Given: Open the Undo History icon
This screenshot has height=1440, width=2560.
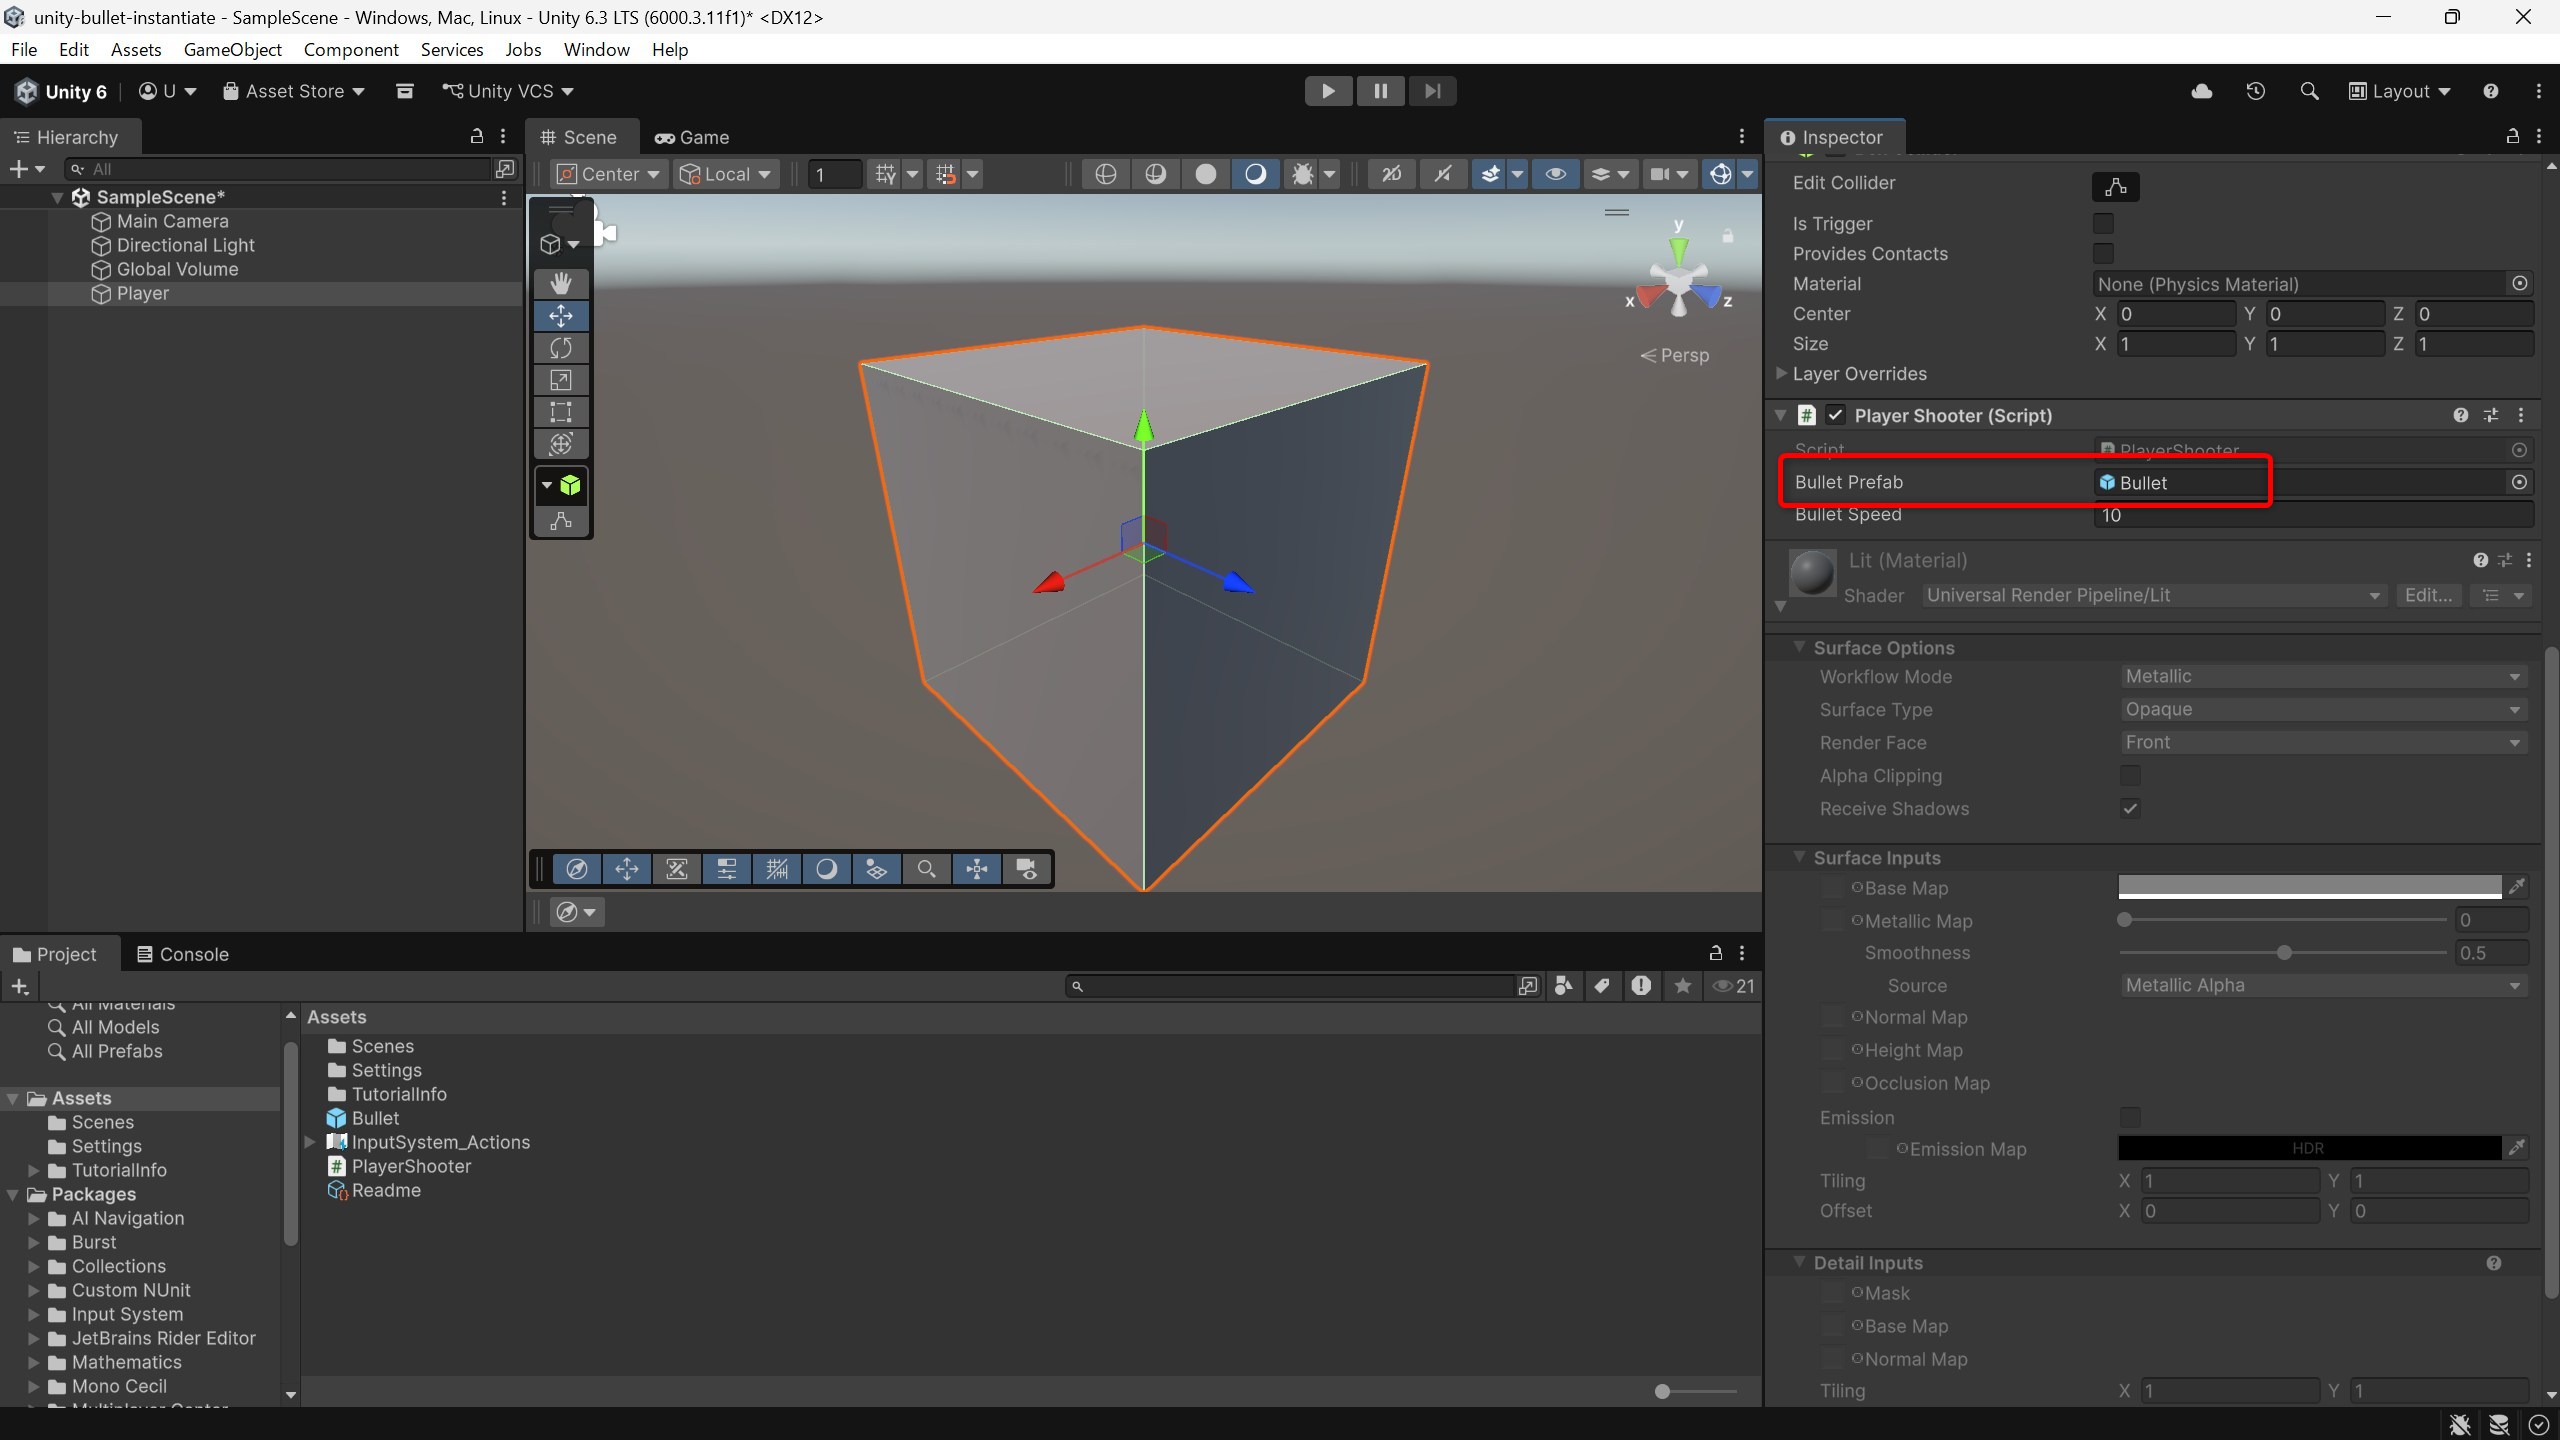Looking at the screenshot, I should pyautogui.click(x=2255, y=91).
